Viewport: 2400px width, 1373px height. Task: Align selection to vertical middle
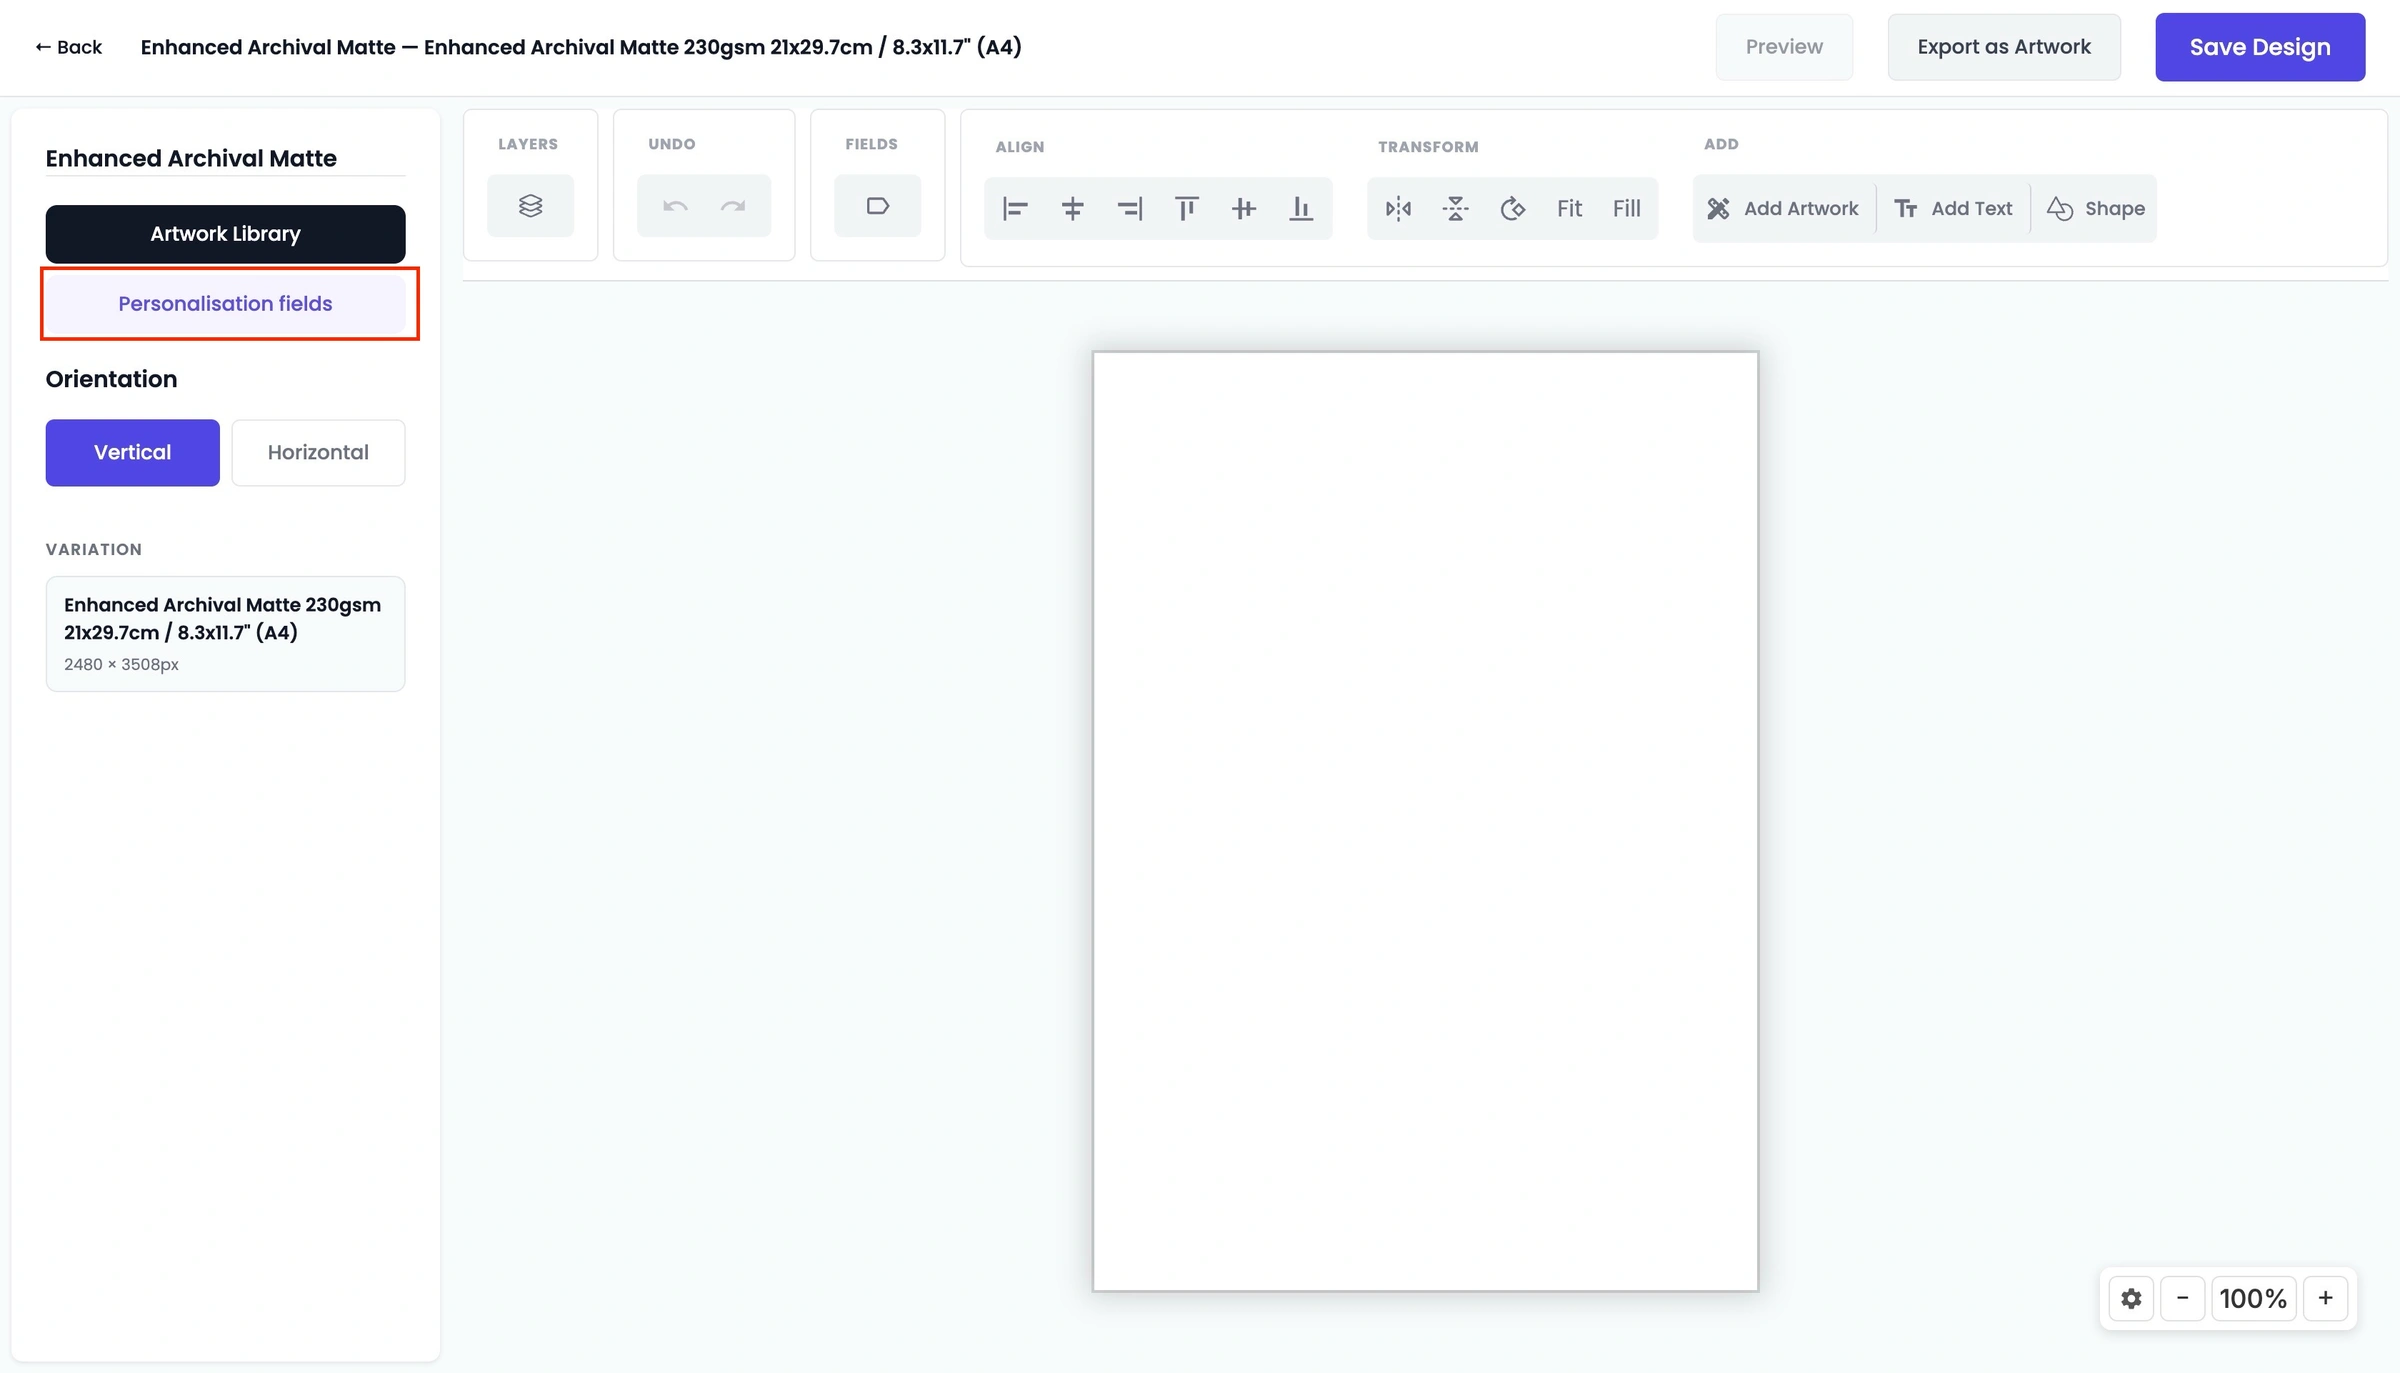click(x=1243, y=208)
